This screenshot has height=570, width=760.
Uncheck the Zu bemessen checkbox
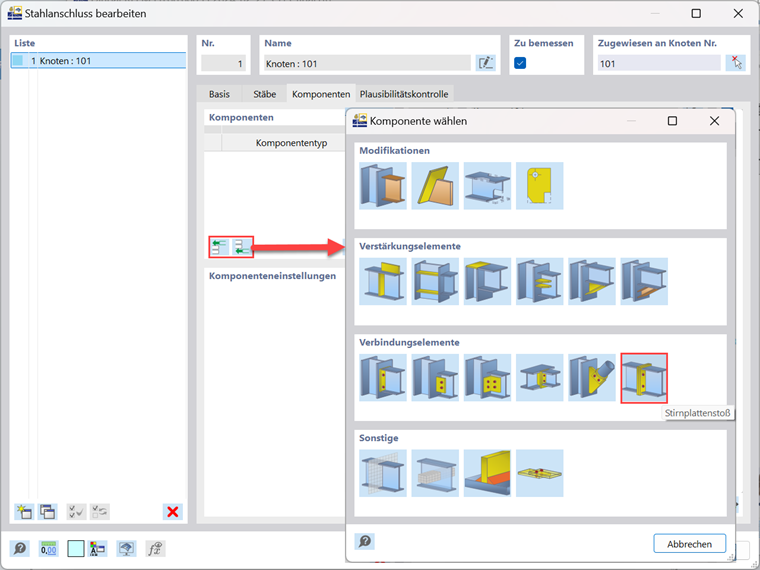click(520, 63)
